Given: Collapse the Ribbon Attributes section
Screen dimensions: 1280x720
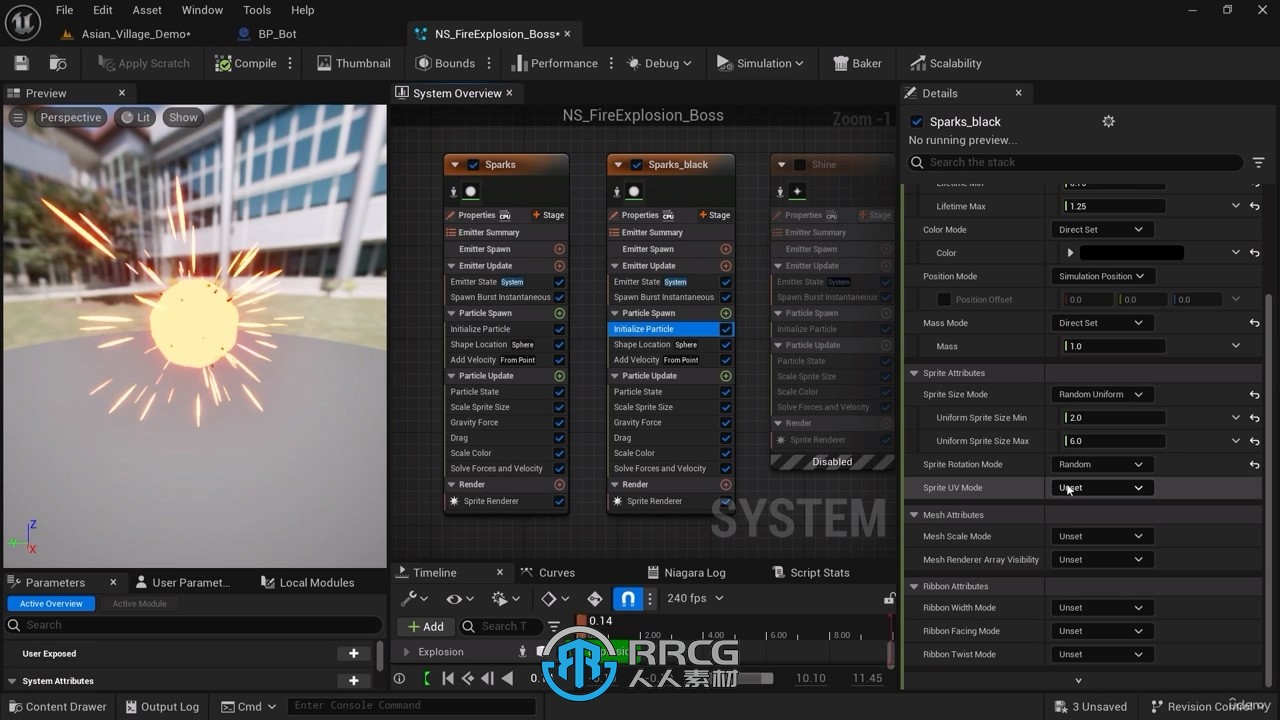Looking at the screenshot, I should point(914,586).
